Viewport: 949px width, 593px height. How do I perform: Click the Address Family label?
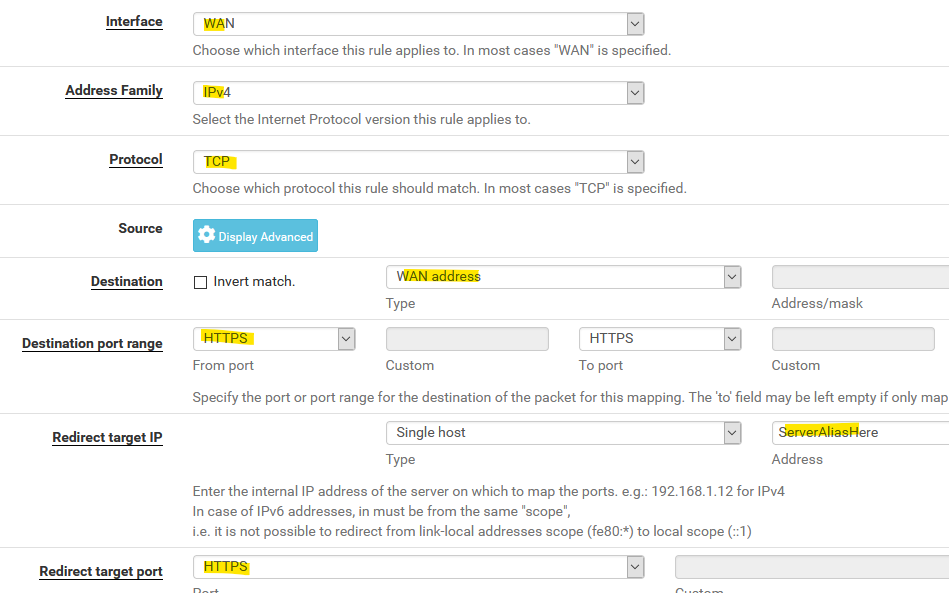(114, 91)
